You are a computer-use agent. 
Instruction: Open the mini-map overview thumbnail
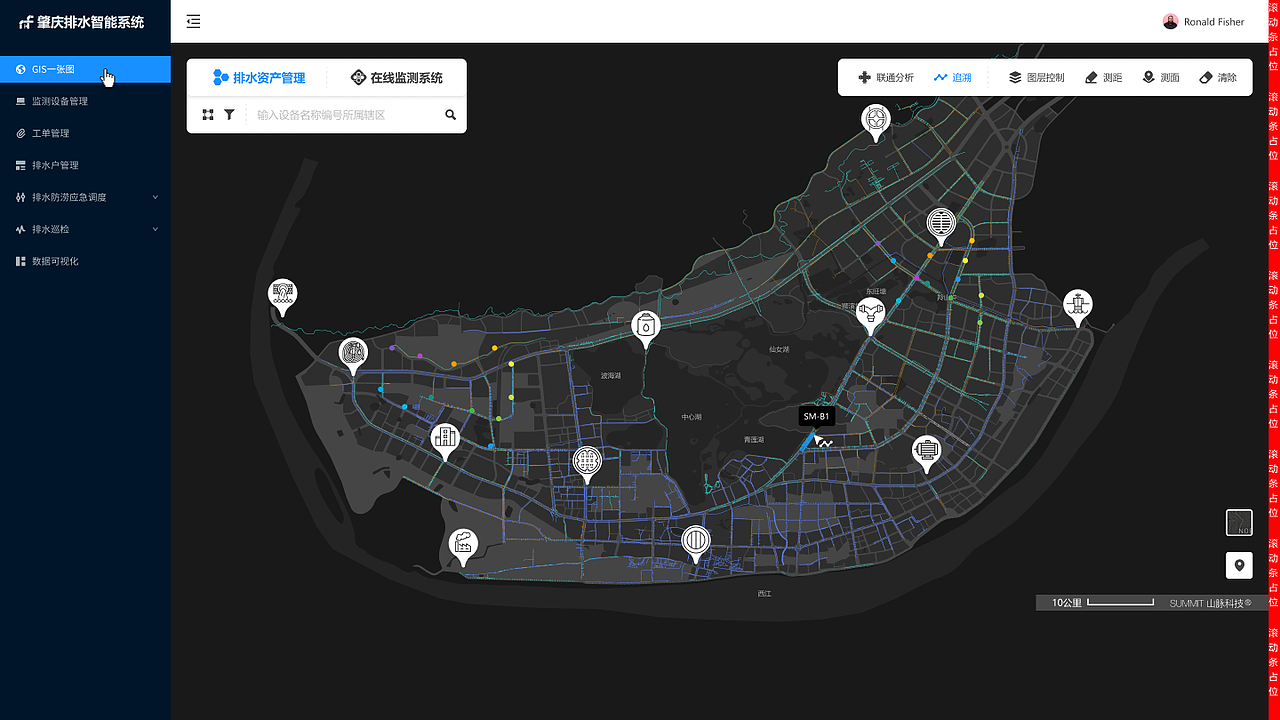(x=1239, y=522)
